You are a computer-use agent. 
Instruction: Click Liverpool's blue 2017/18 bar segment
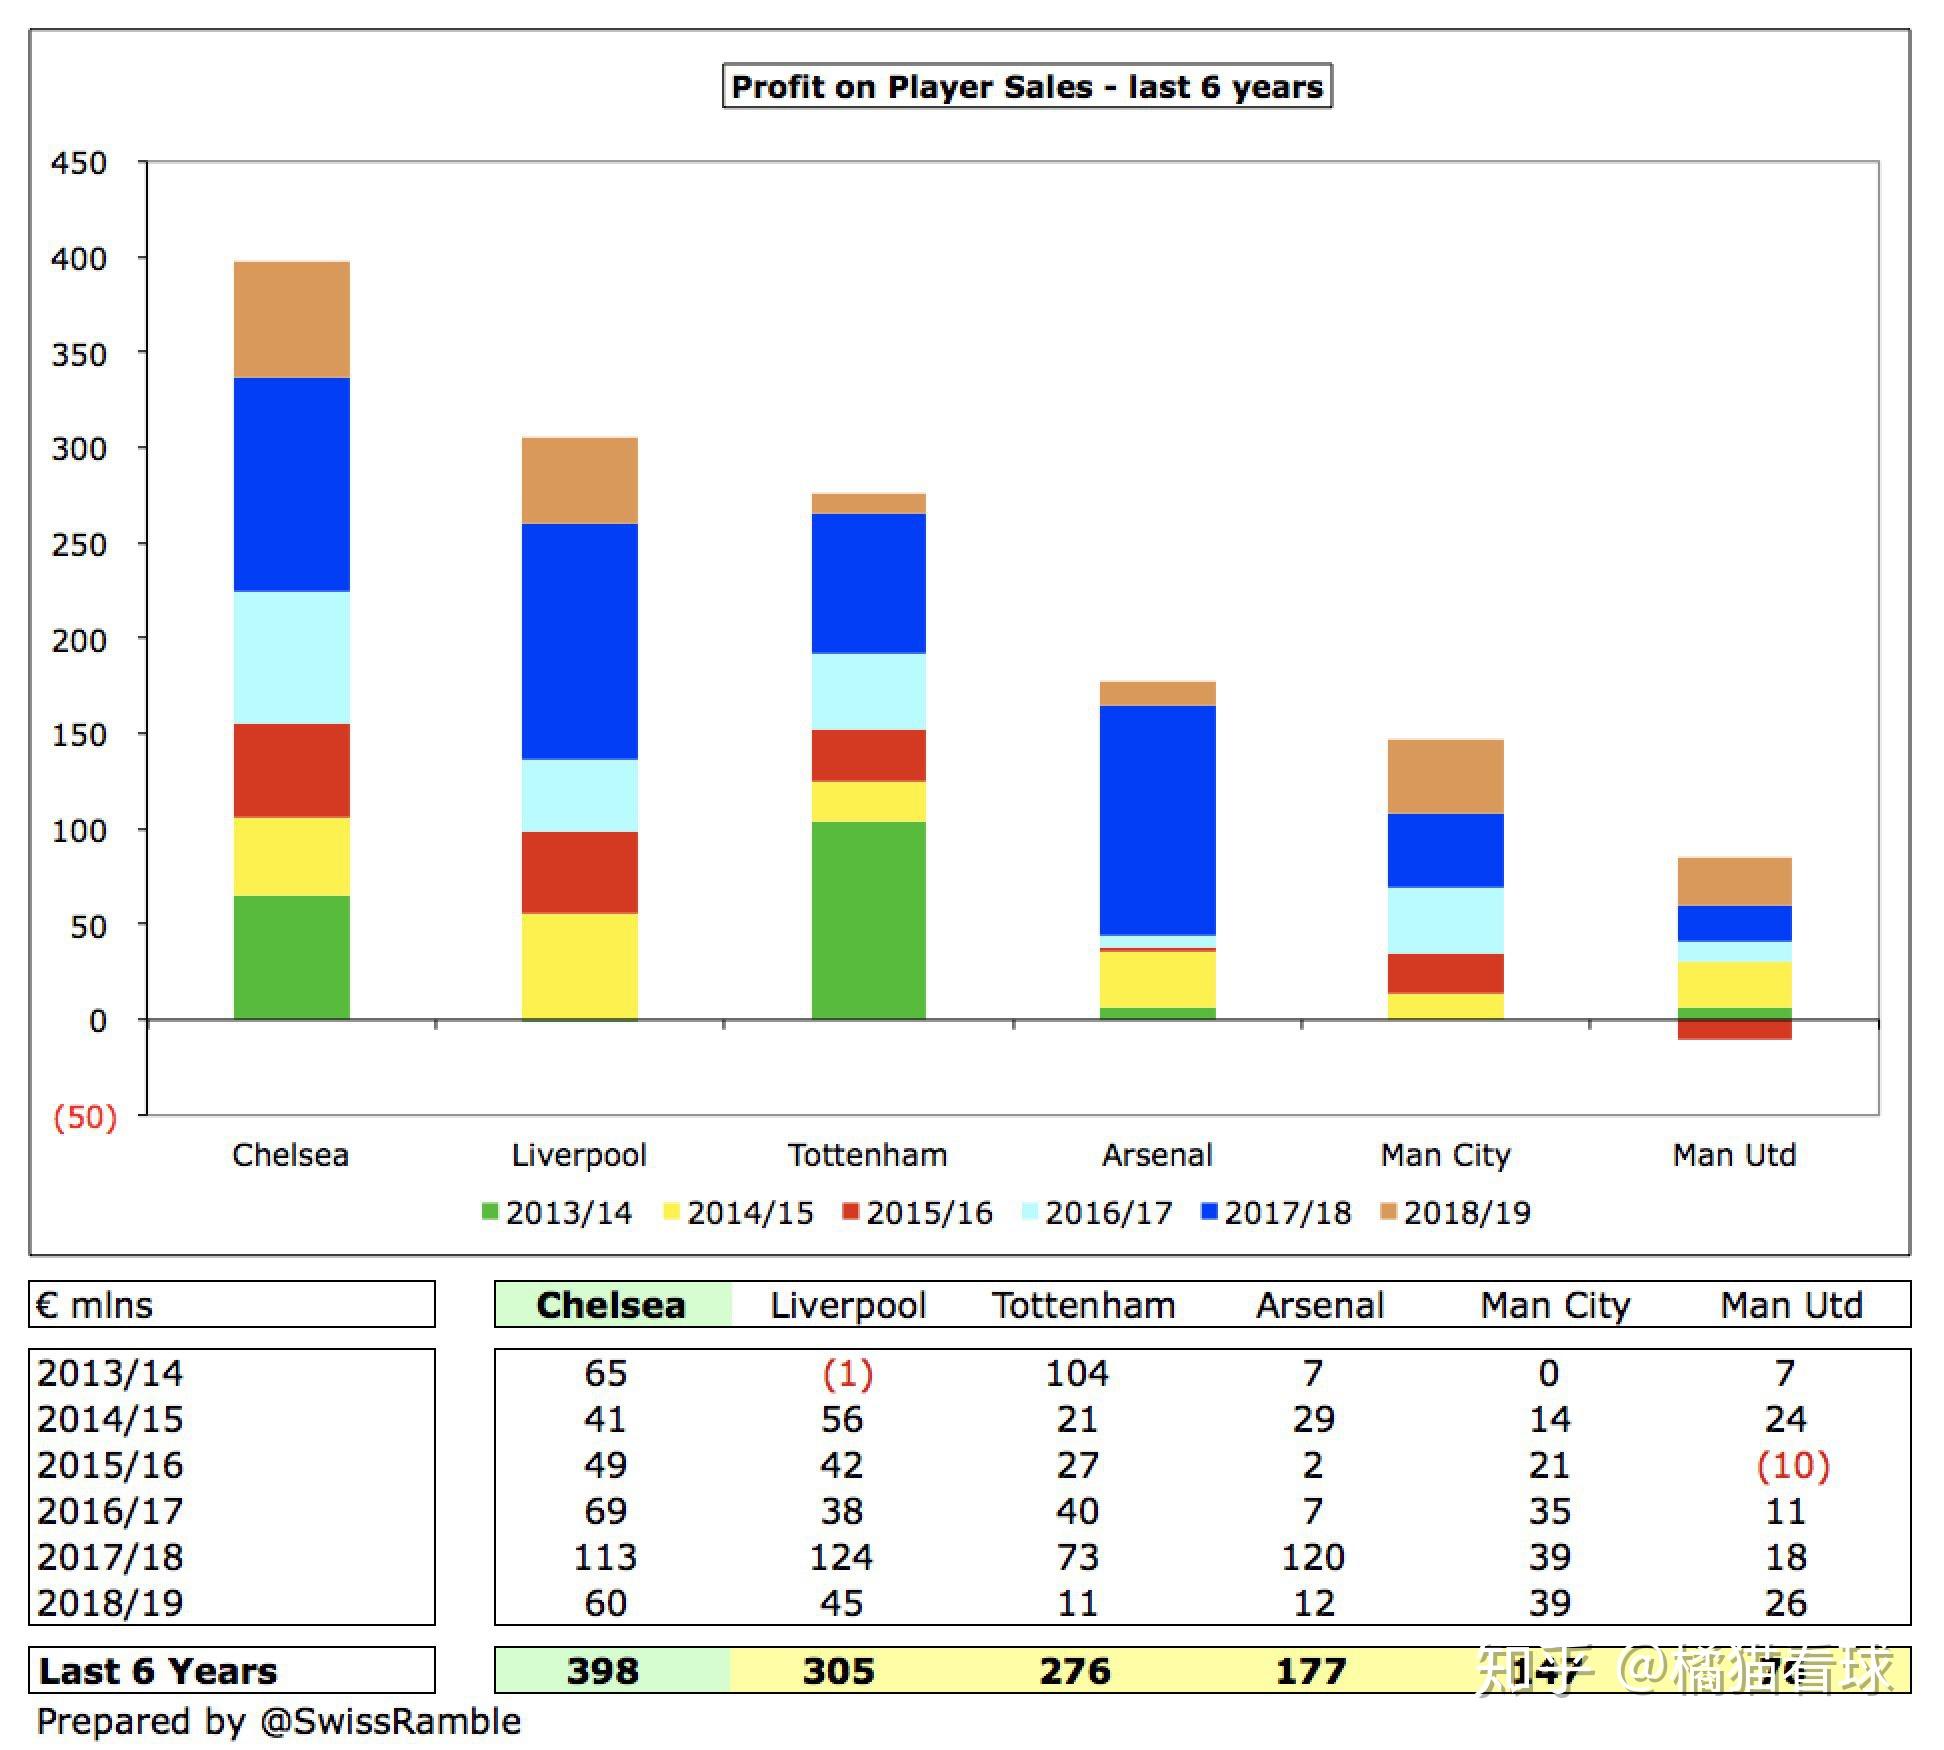(580, 641)
